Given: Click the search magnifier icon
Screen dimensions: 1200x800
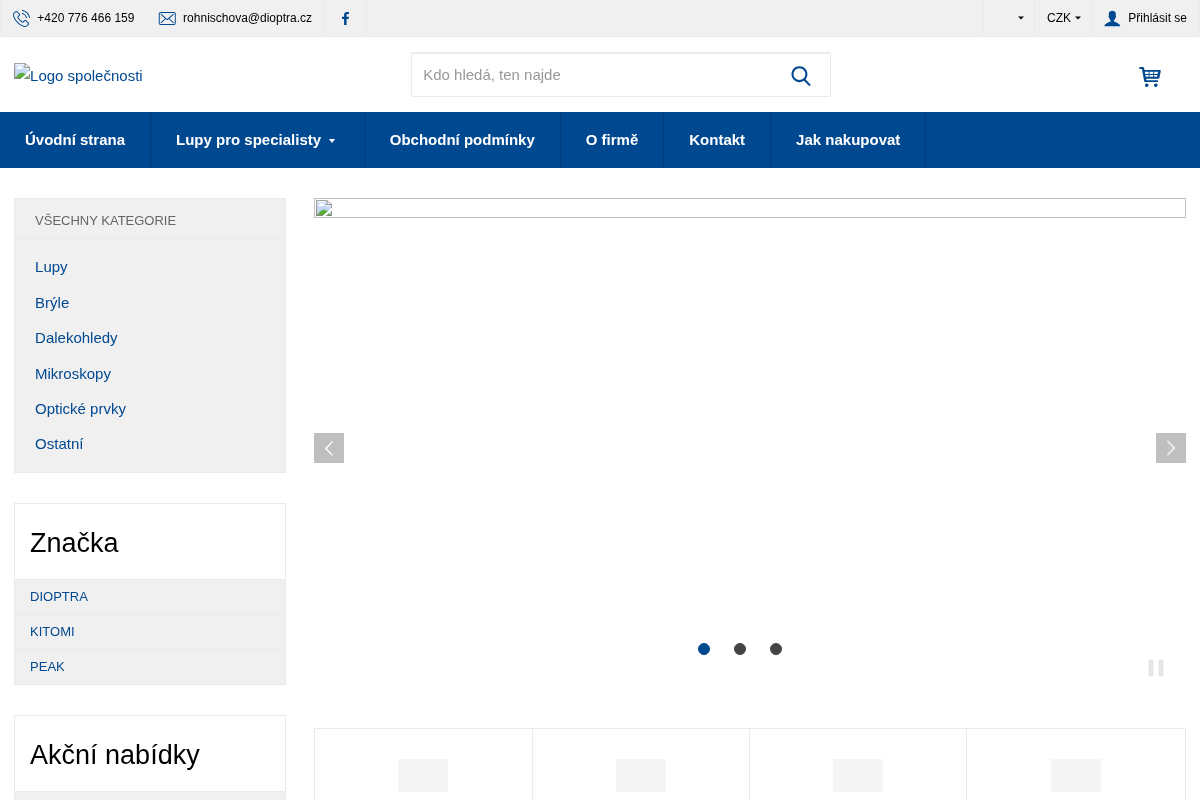Looking at the screenshot, I should 801,75.
